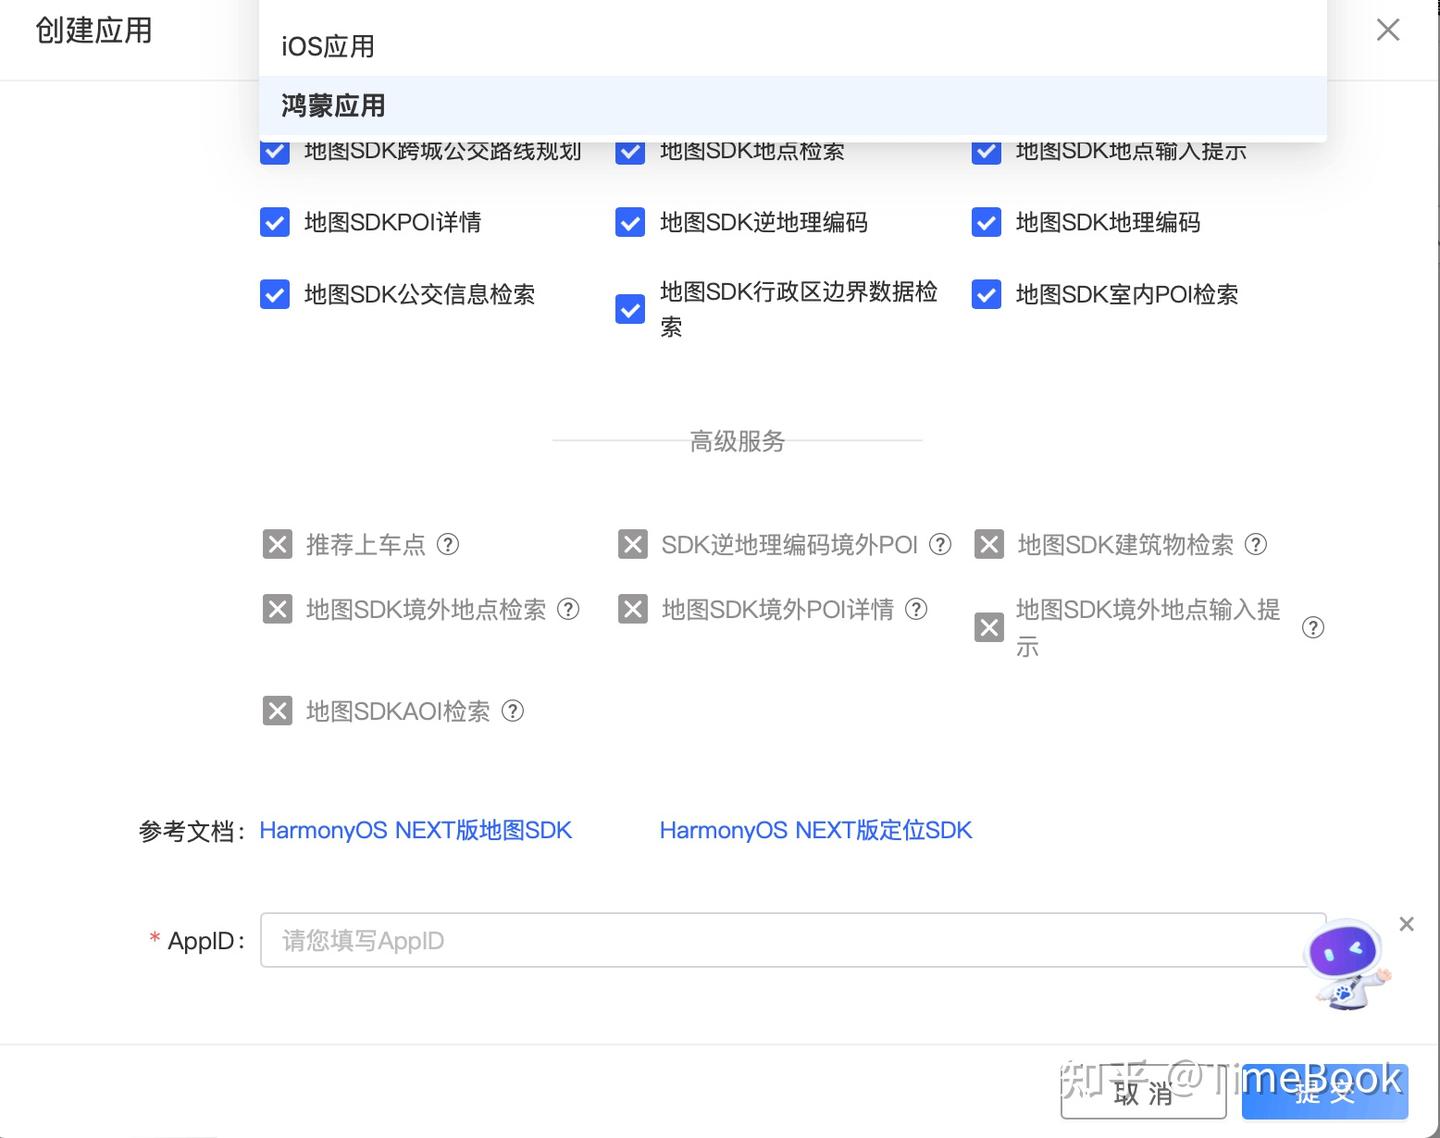This screenshot has width=1440, height=1138.
Task: Click question mark next to 地图SDK境外地点检索
Action: (x=568, y=609)
